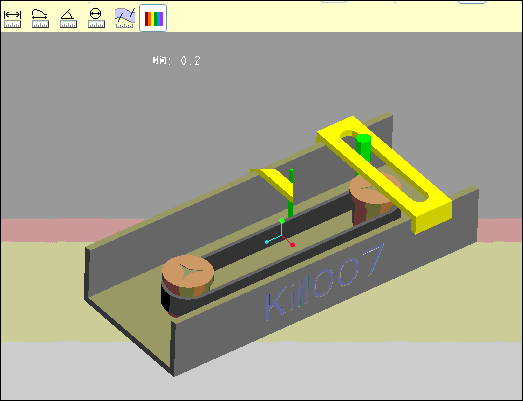
Task: Click the green axis handle of triad
Action: [x=282, y=221]
